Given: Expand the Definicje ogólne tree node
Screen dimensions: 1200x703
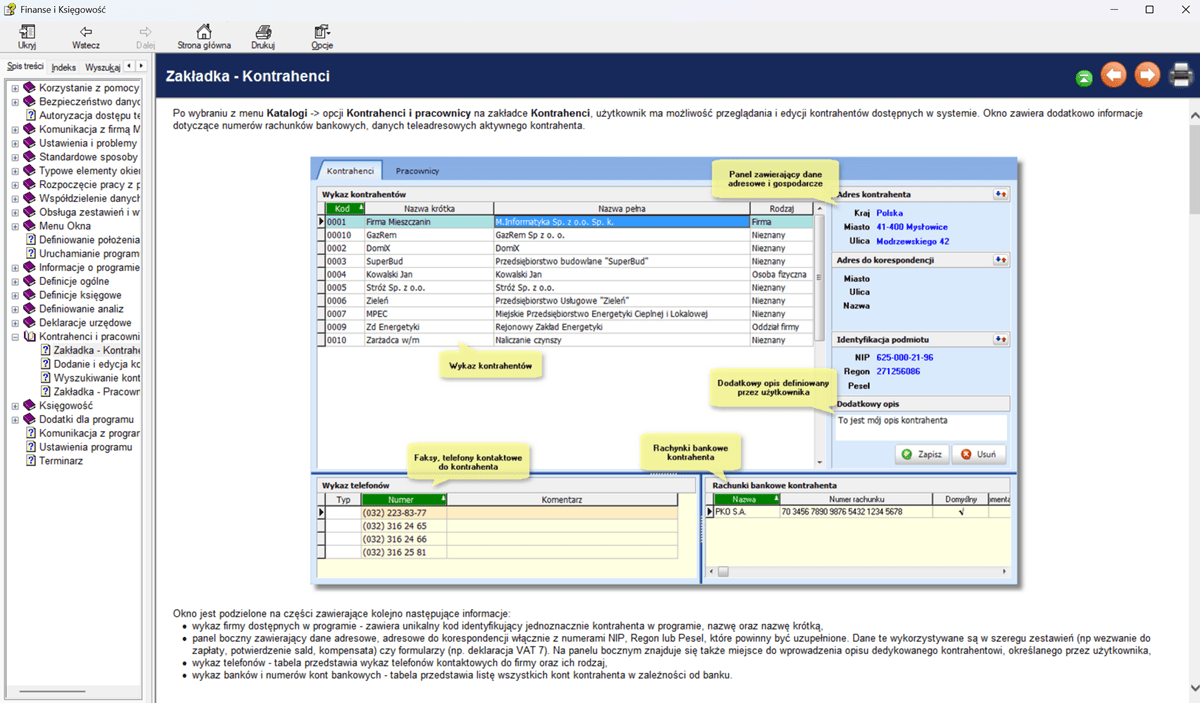Looking at the screenshot, I should [15, 282].
